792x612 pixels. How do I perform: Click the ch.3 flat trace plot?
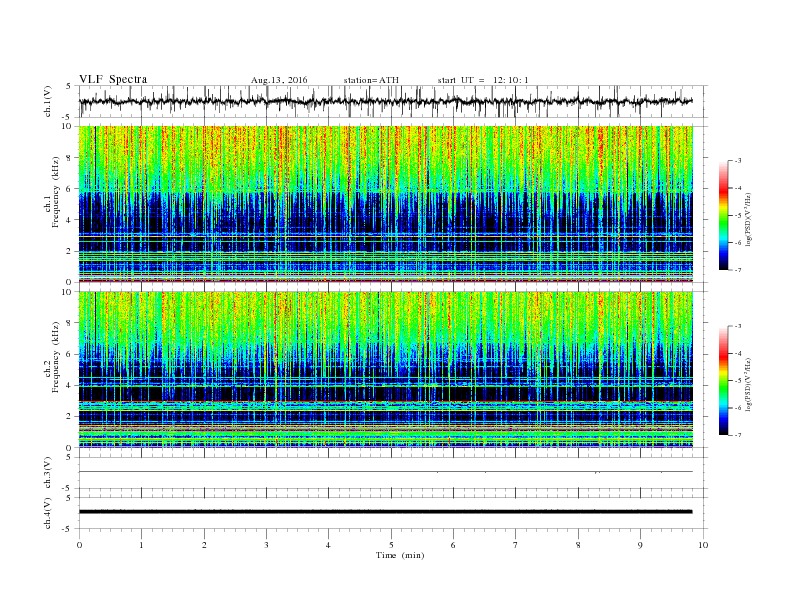pos(386,472)
